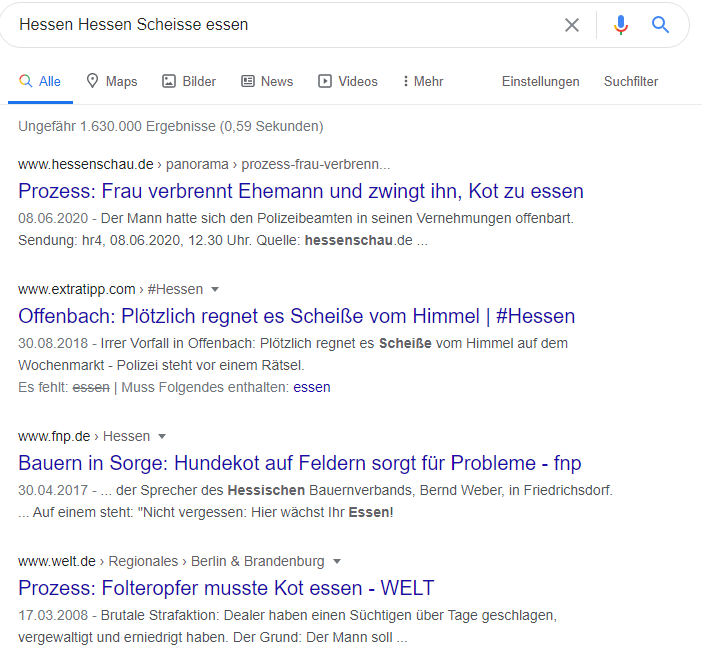This screenshot has width=702, height=669.
Task: Open the Prozess Folteropfer WELT result
Action: point(226,588)
